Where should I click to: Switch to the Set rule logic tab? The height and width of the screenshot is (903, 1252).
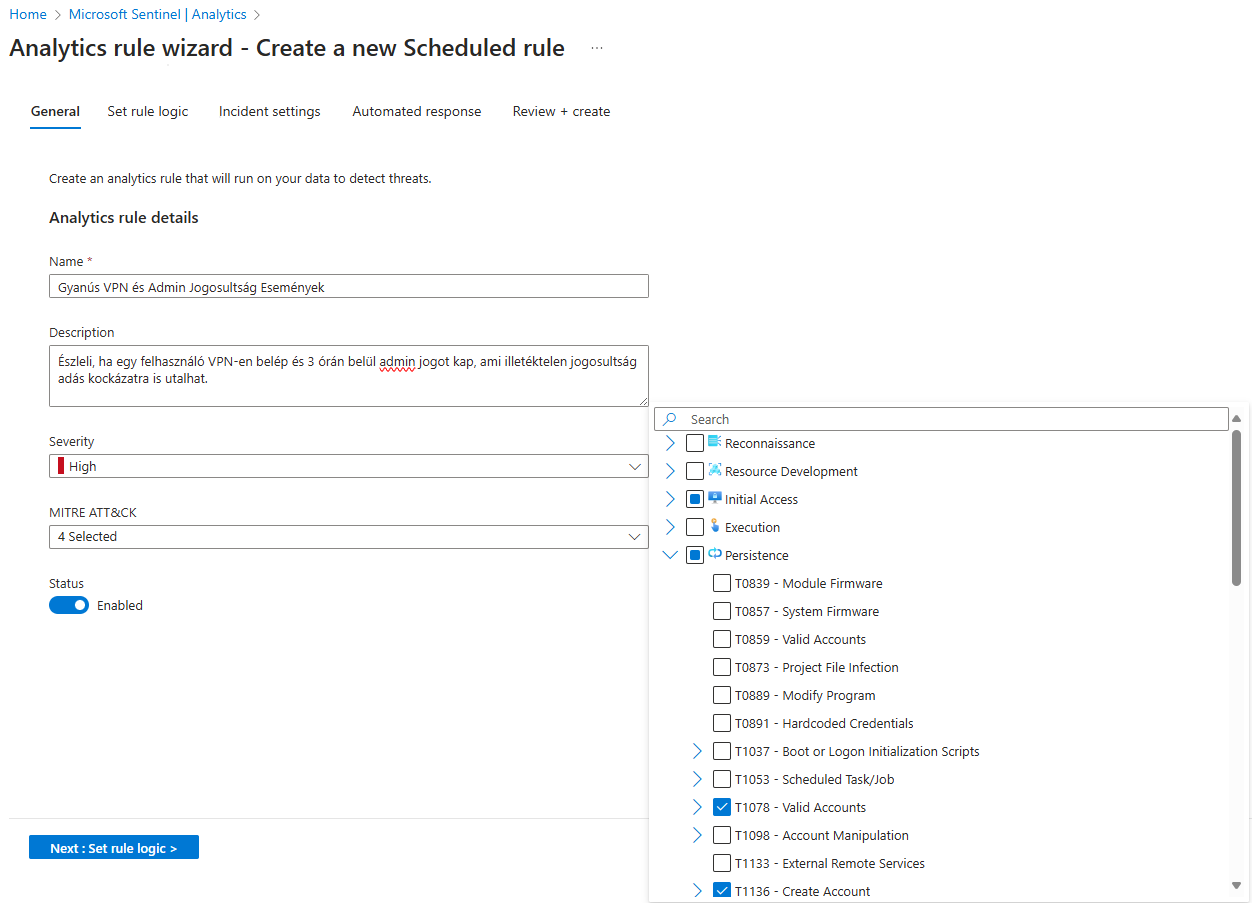tap(148, 111)
